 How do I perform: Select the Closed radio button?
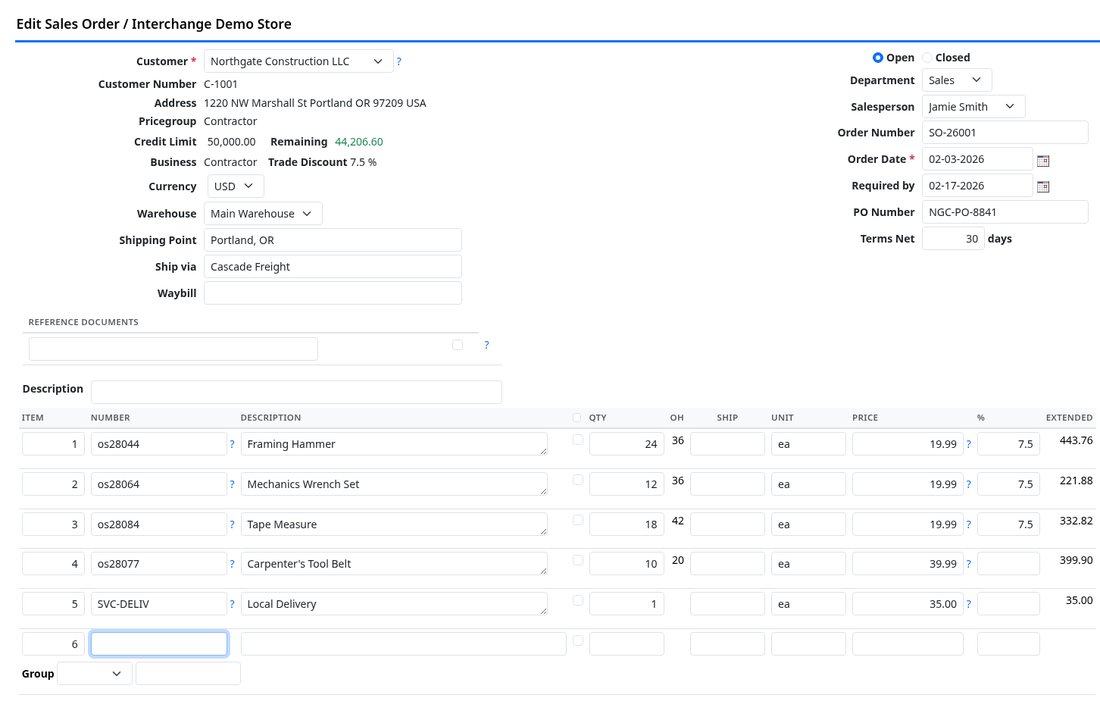click(x=927, y=58)
